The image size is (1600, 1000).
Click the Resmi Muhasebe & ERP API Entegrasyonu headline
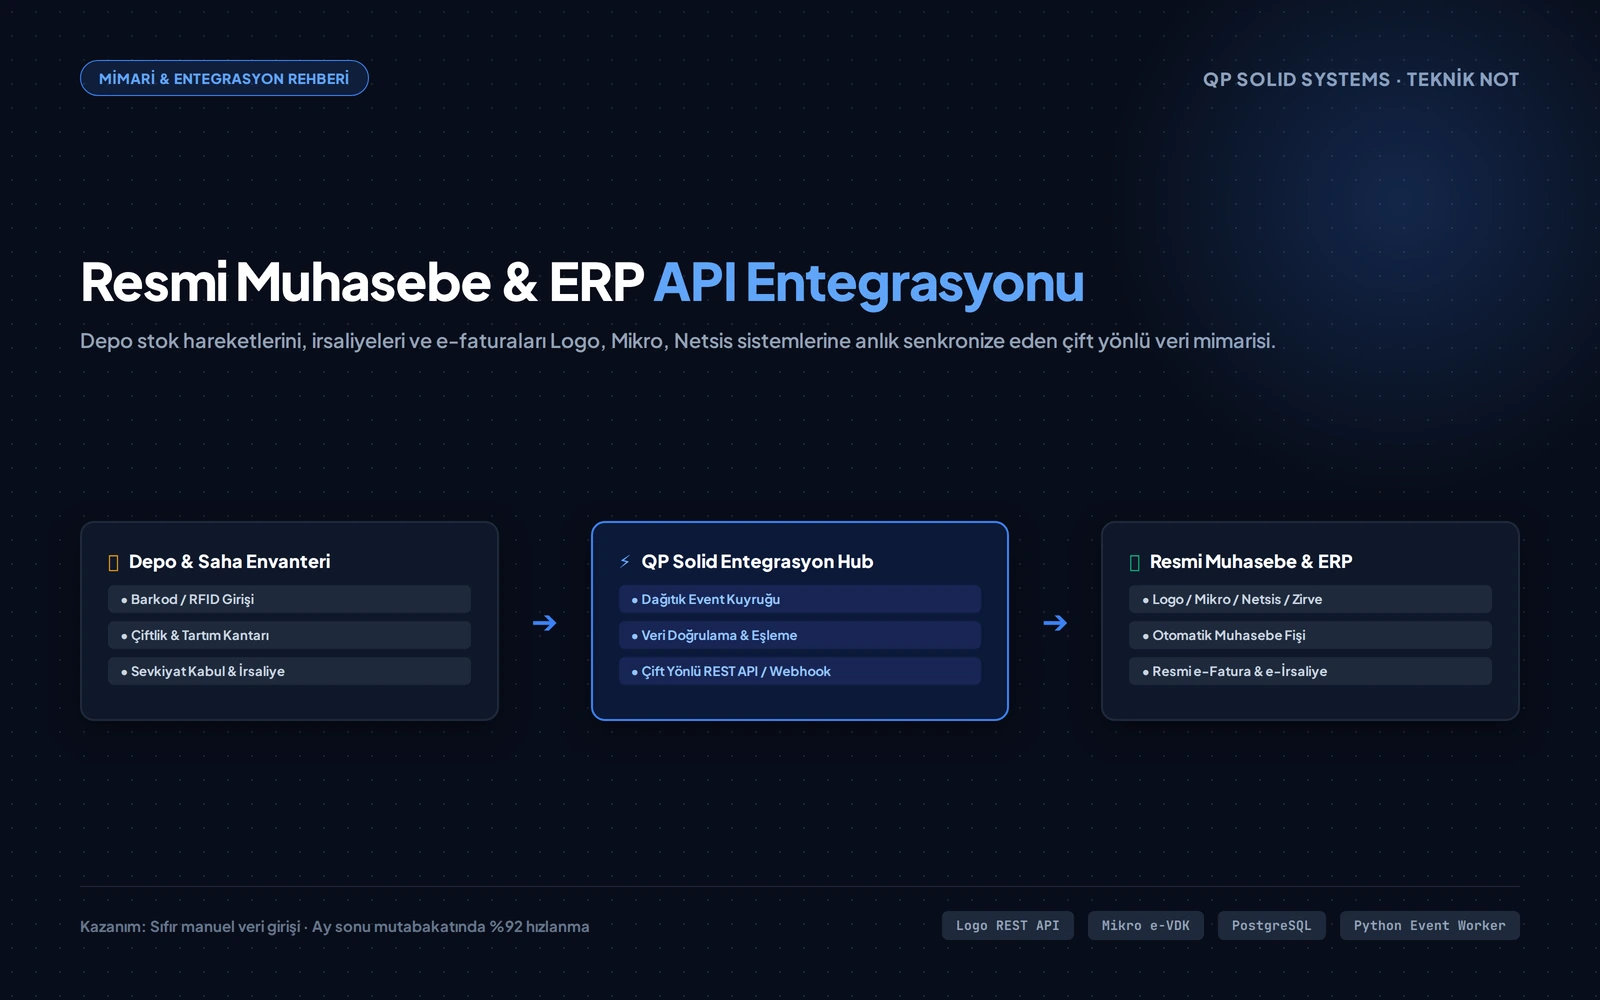tap(582, 282)
